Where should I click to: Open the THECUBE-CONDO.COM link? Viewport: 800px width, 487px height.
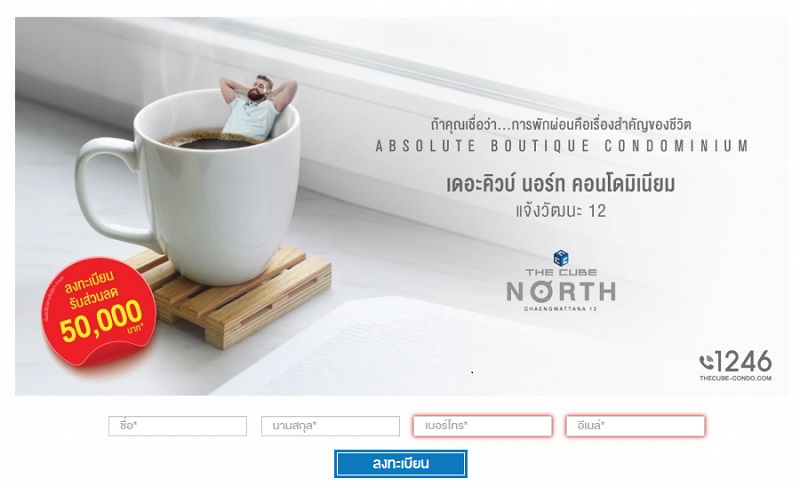click(x=735, y=378)
